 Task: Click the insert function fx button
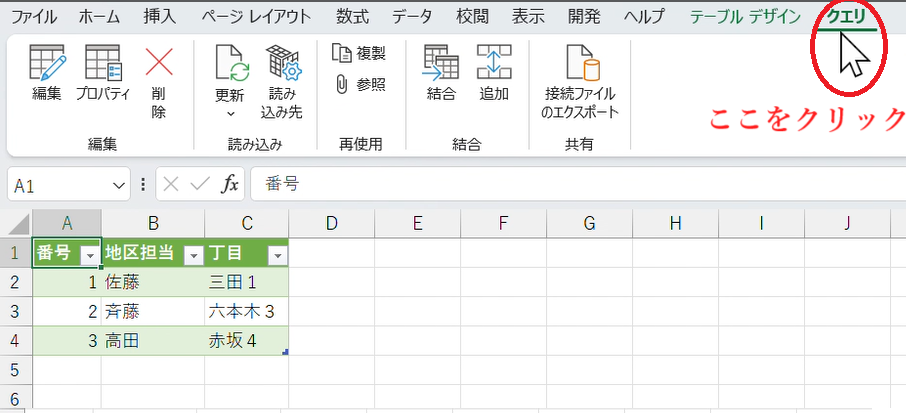[230, 184]
